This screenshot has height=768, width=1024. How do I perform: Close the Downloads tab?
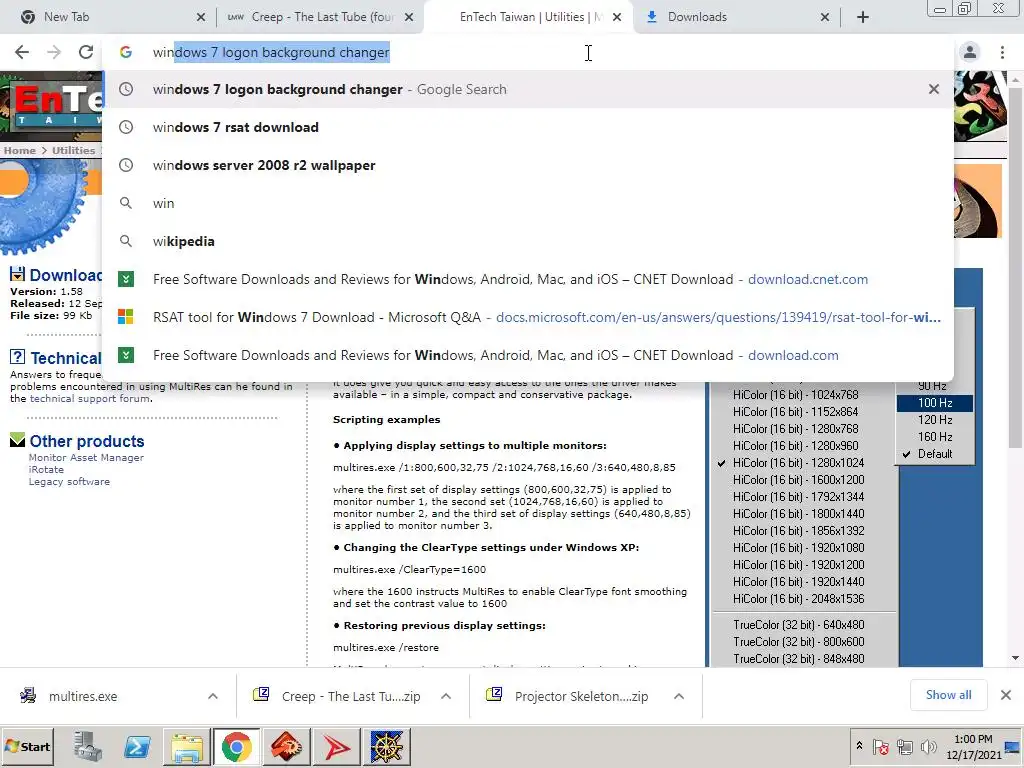825,17
